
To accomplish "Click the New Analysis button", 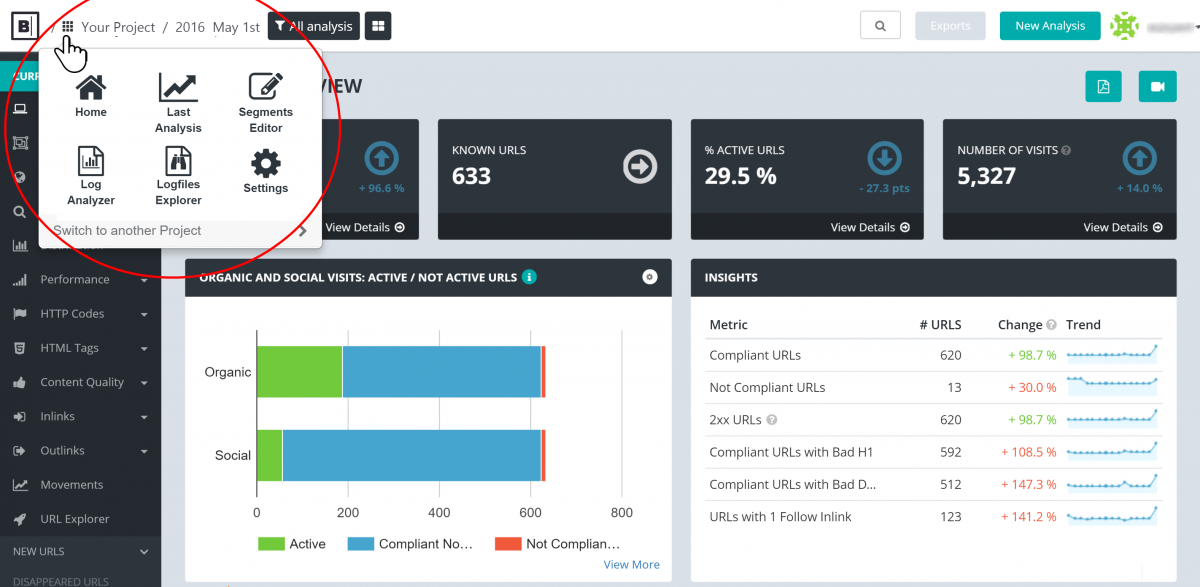I will (x=1049, y=26).
